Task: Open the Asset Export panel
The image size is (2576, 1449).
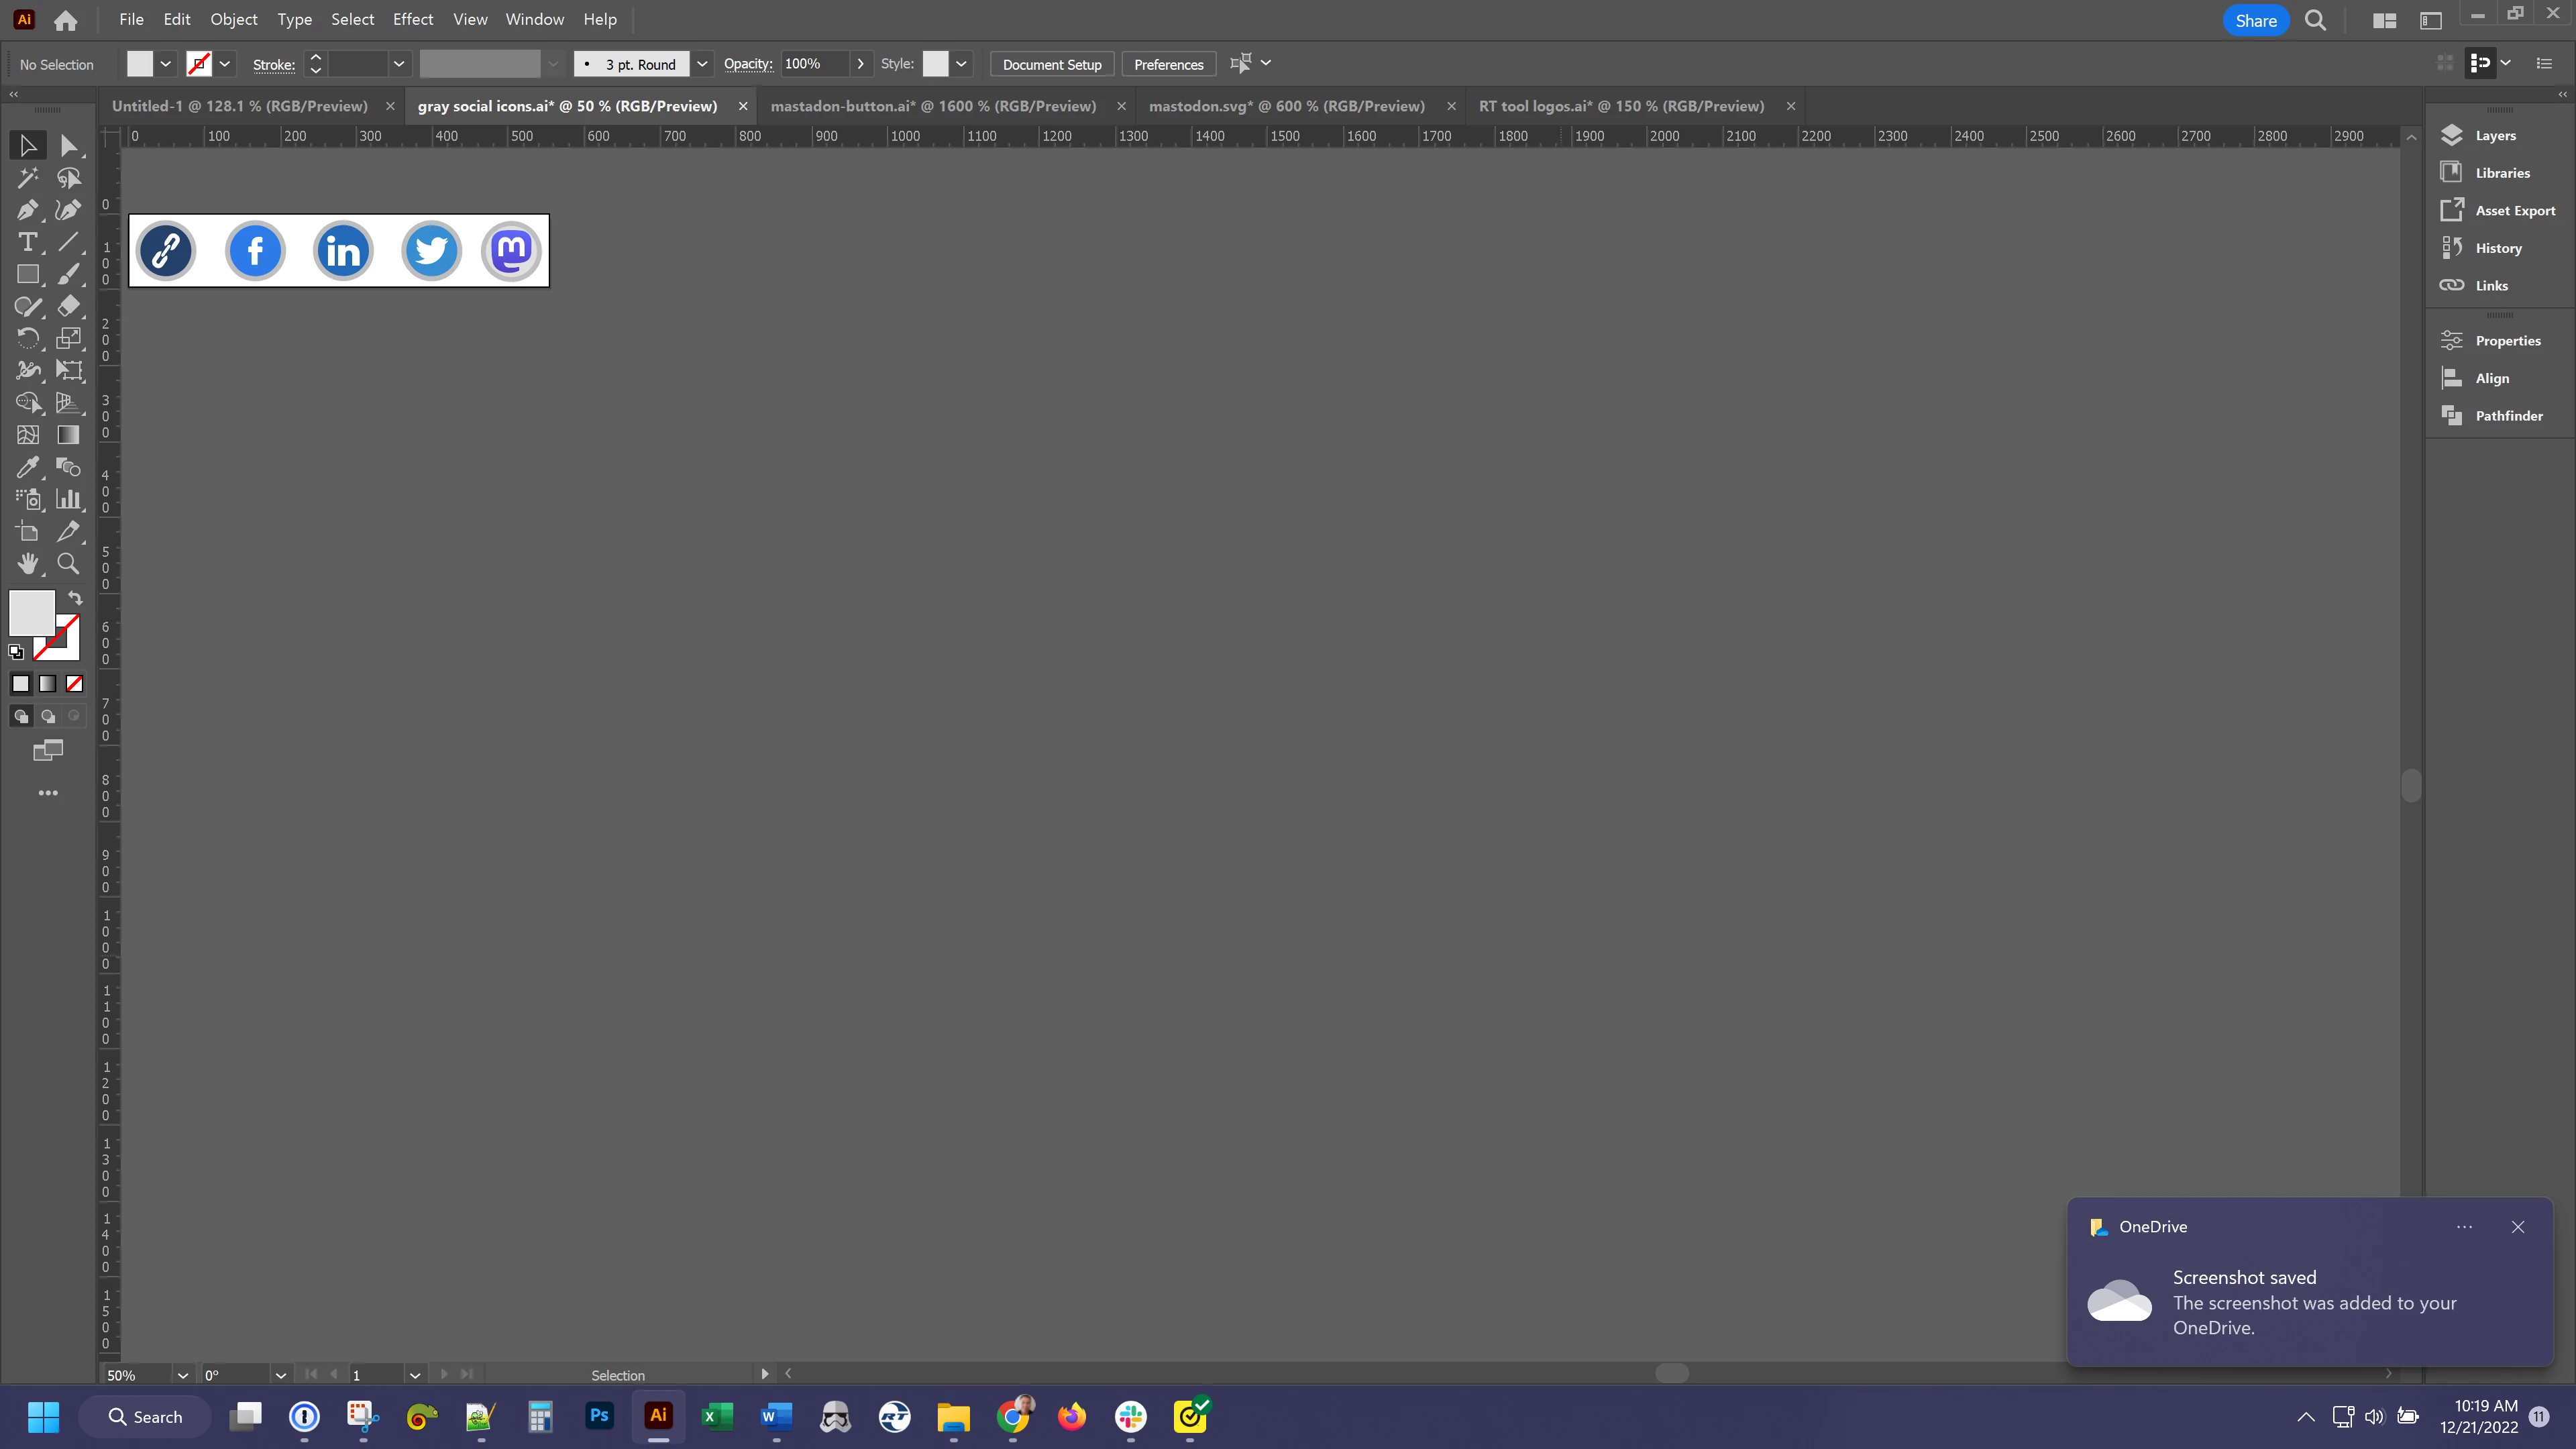Action: pyautogui.click(x=2514, y=211)
